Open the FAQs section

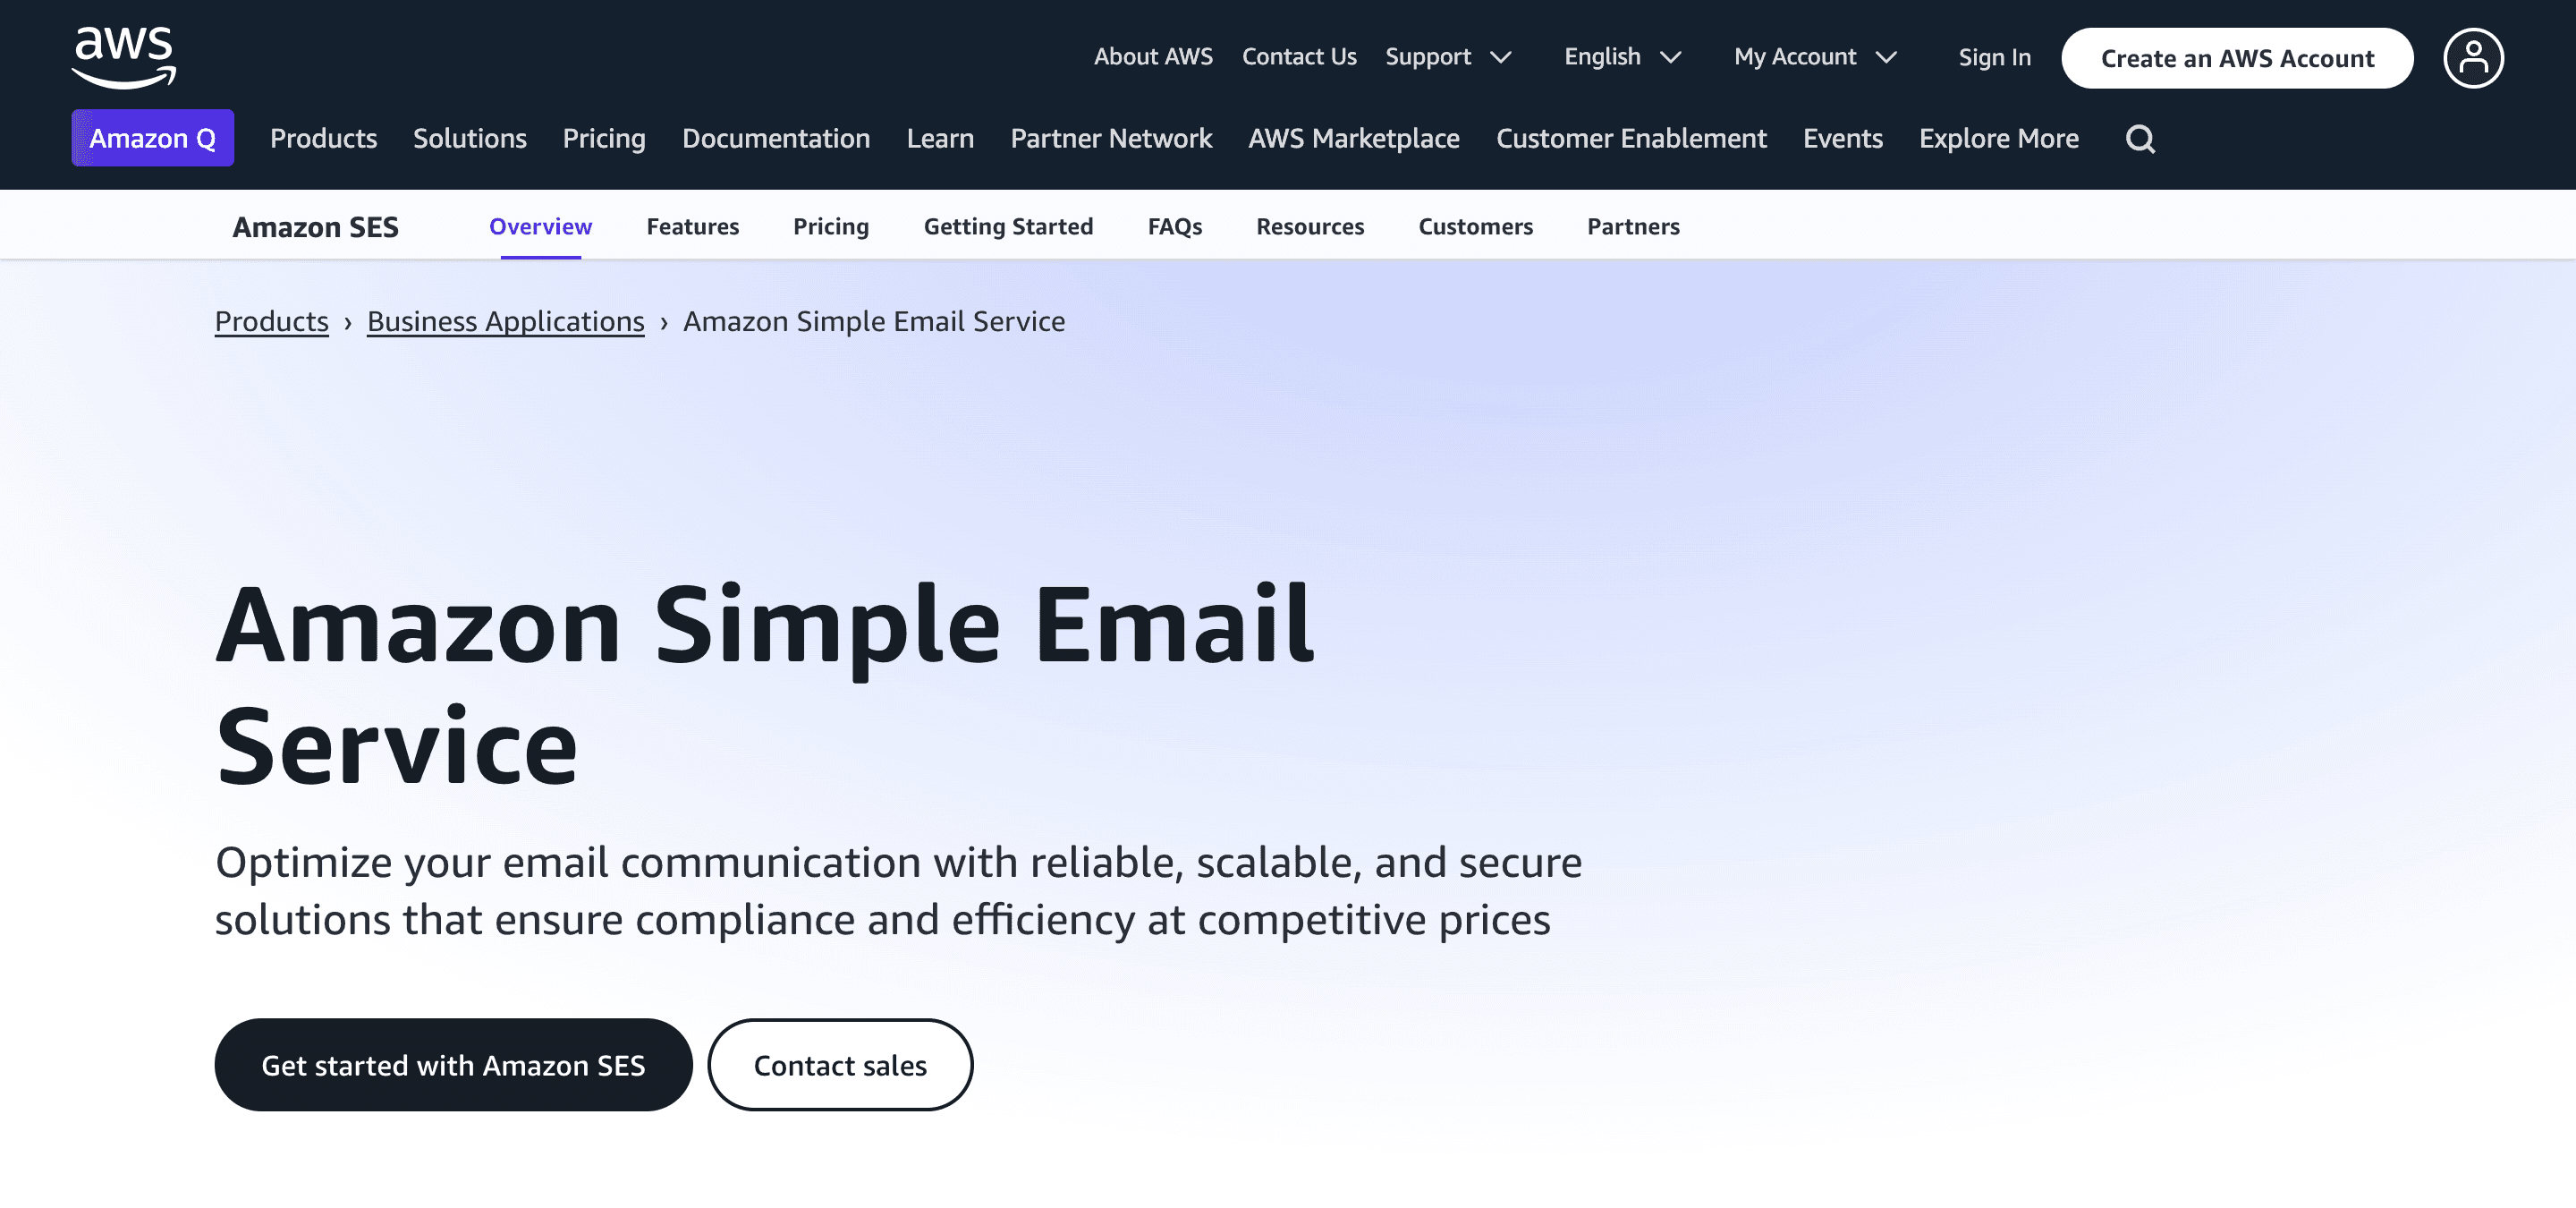point(1174,225)
